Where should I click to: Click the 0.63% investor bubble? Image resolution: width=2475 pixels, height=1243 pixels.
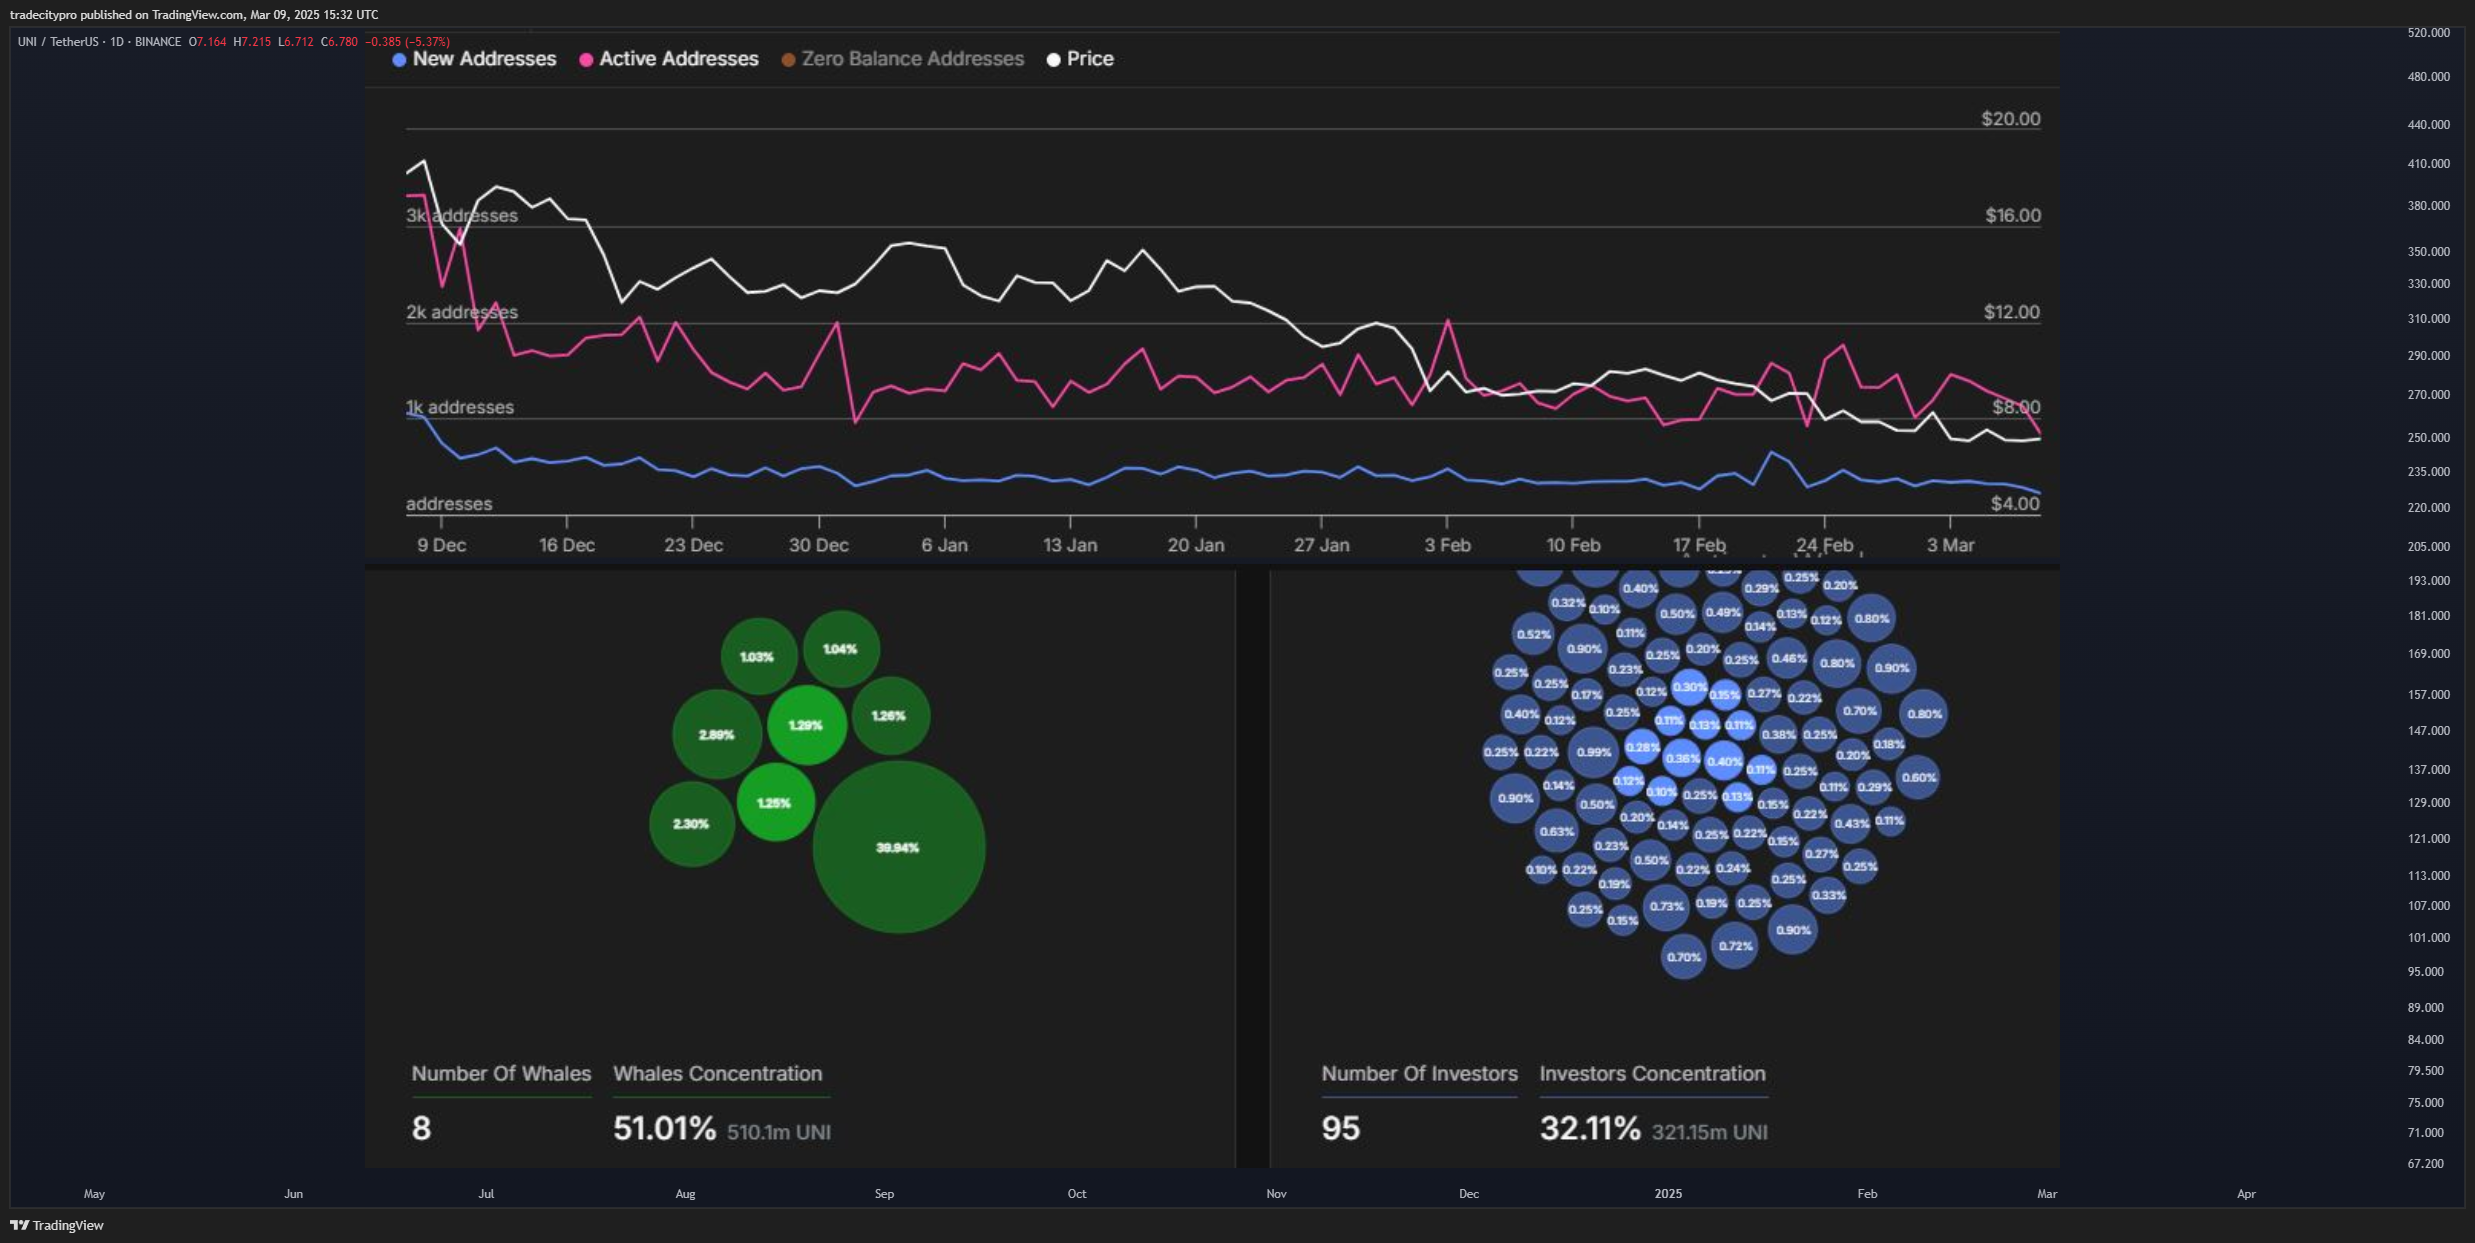[1557, 831]
